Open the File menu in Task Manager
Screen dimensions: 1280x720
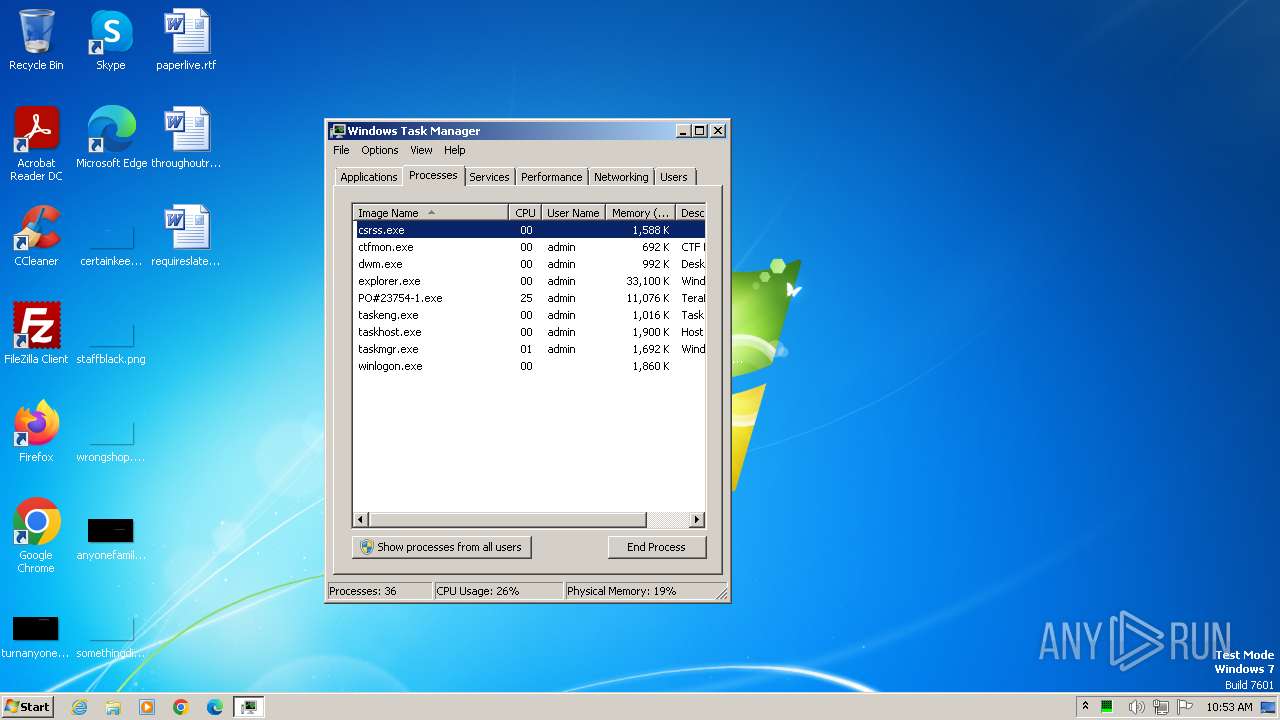point(341,150)
